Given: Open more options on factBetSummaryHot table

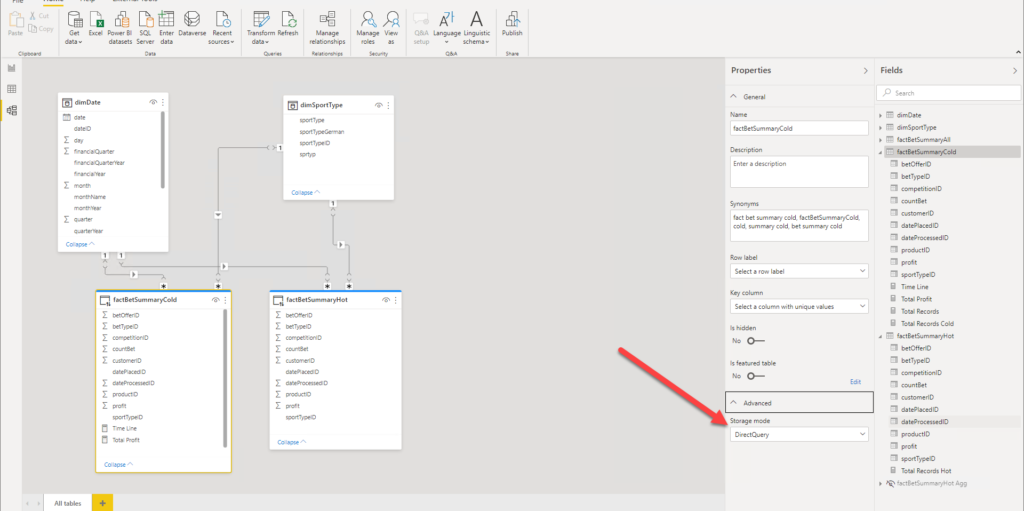Looking at the screenshot, I should 396,300.
